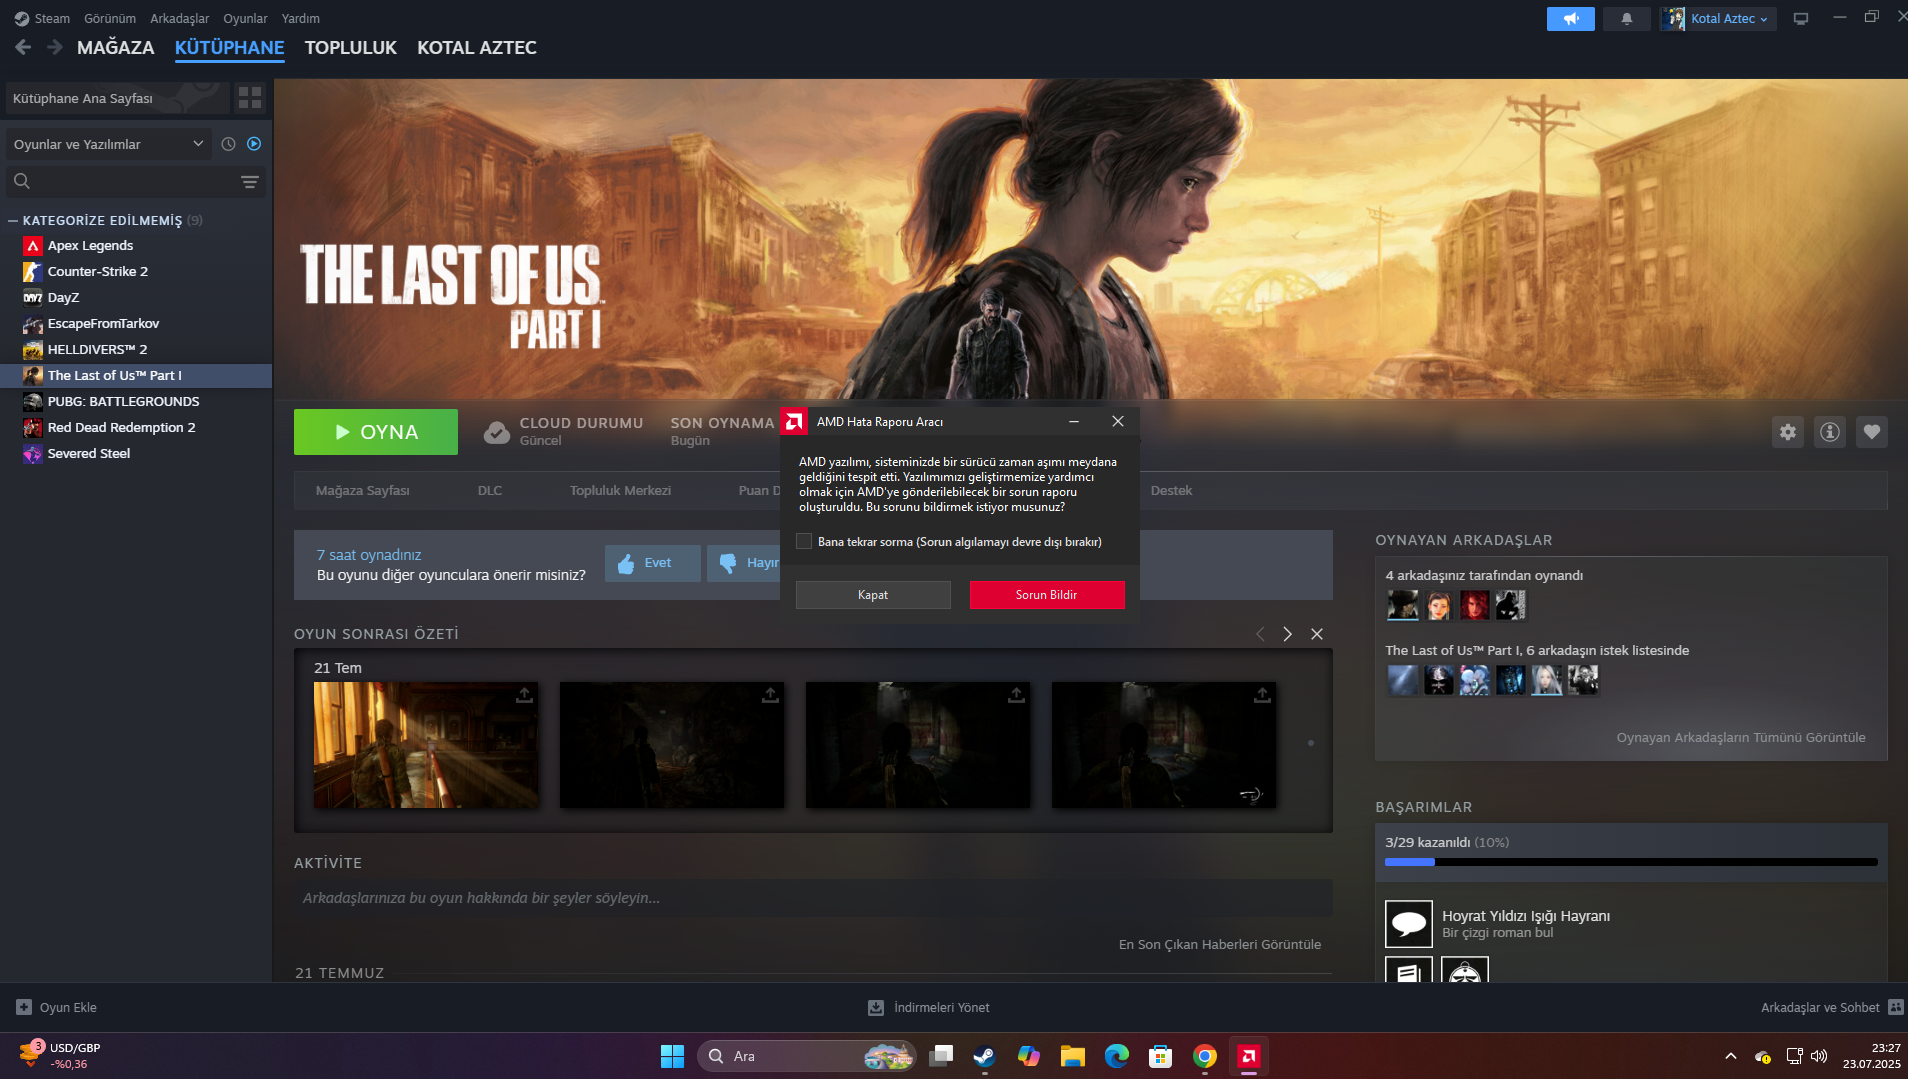Viewport: 1908px width, 1079px height.
Task: Open the Kotal Aztec account dropdown
Action: pos(1718,19)
